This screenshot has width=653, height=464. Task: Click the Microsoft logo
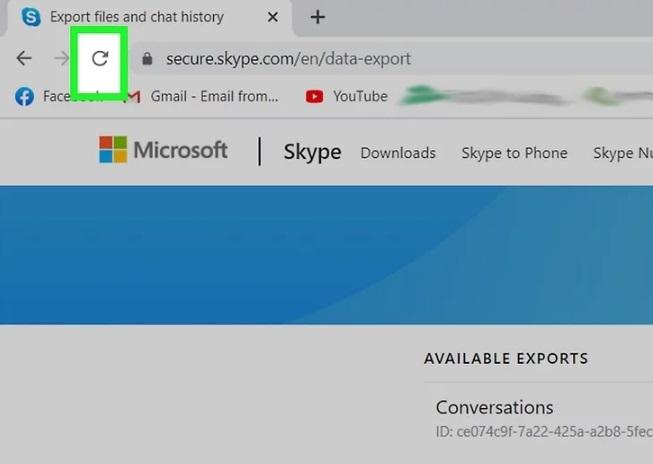163,150
